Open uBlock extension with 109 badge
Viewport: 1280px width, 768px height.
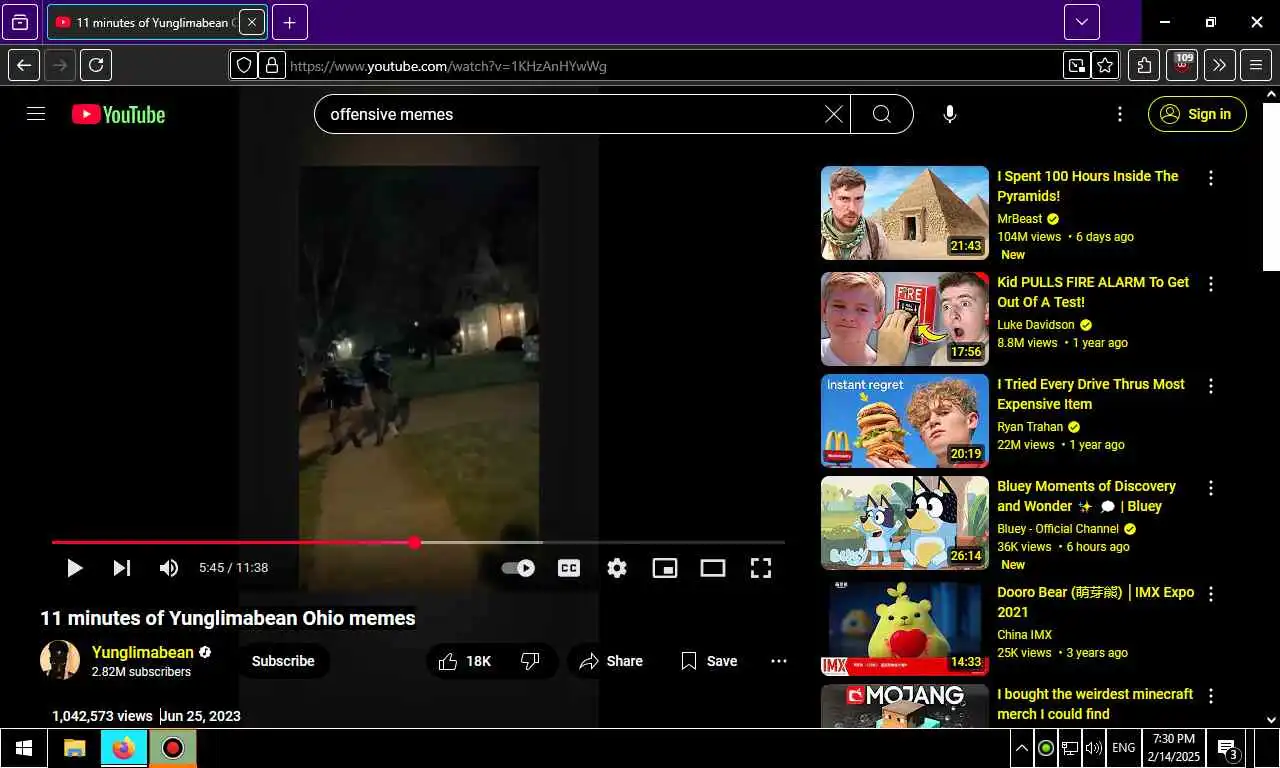pyautogui.click(x=1182, y=66)
